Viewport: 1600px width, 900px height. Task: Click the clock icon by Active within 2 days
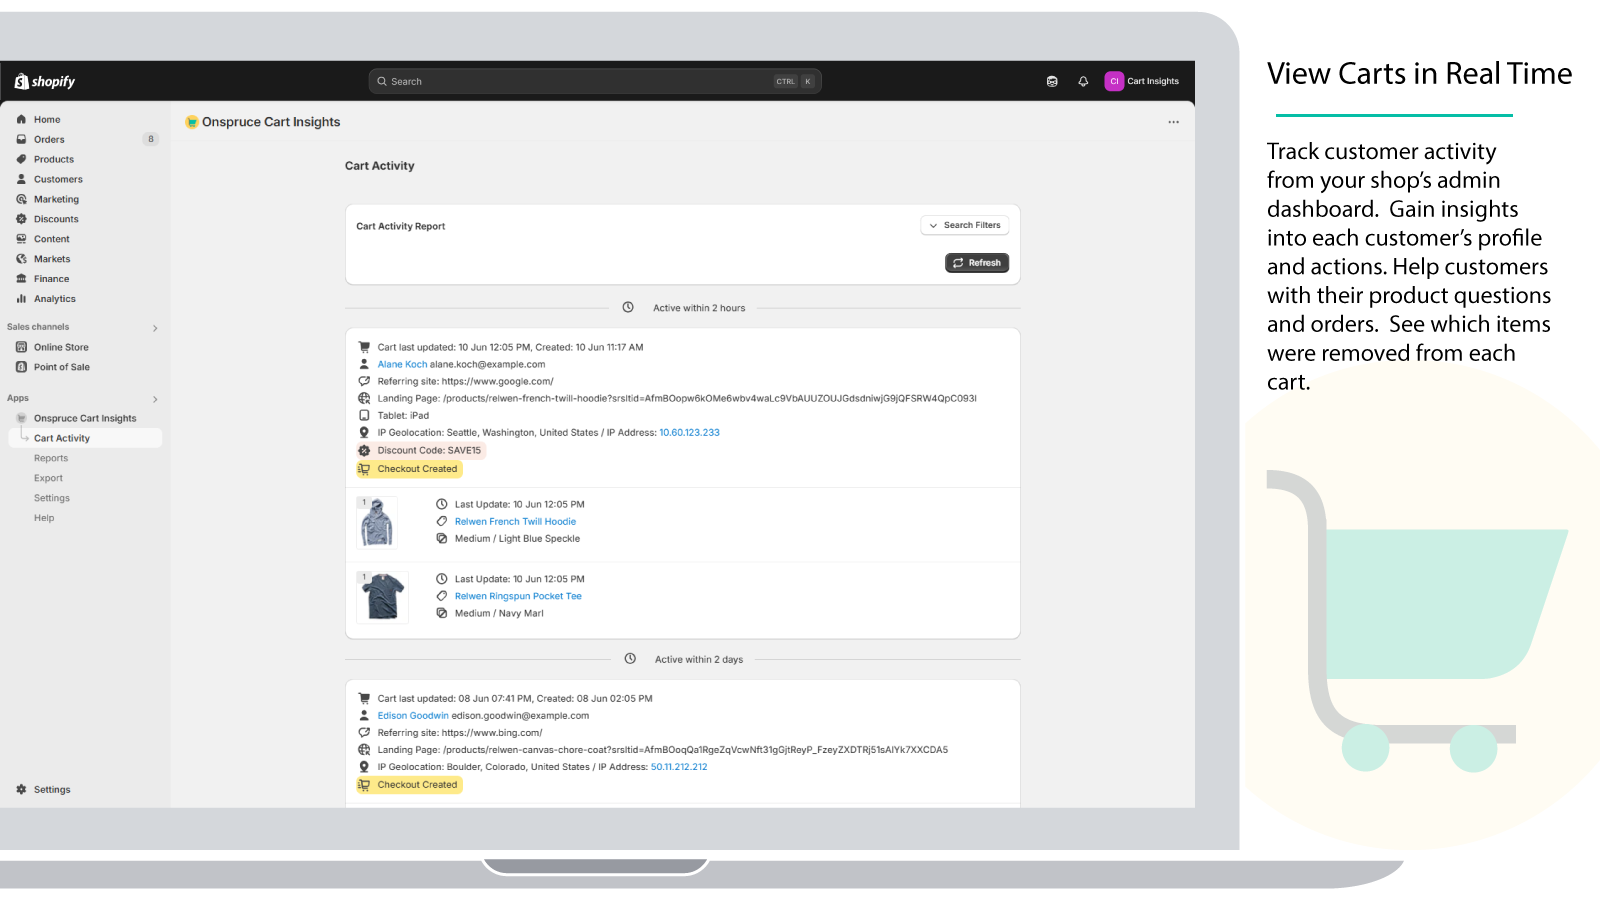[630, 659]
